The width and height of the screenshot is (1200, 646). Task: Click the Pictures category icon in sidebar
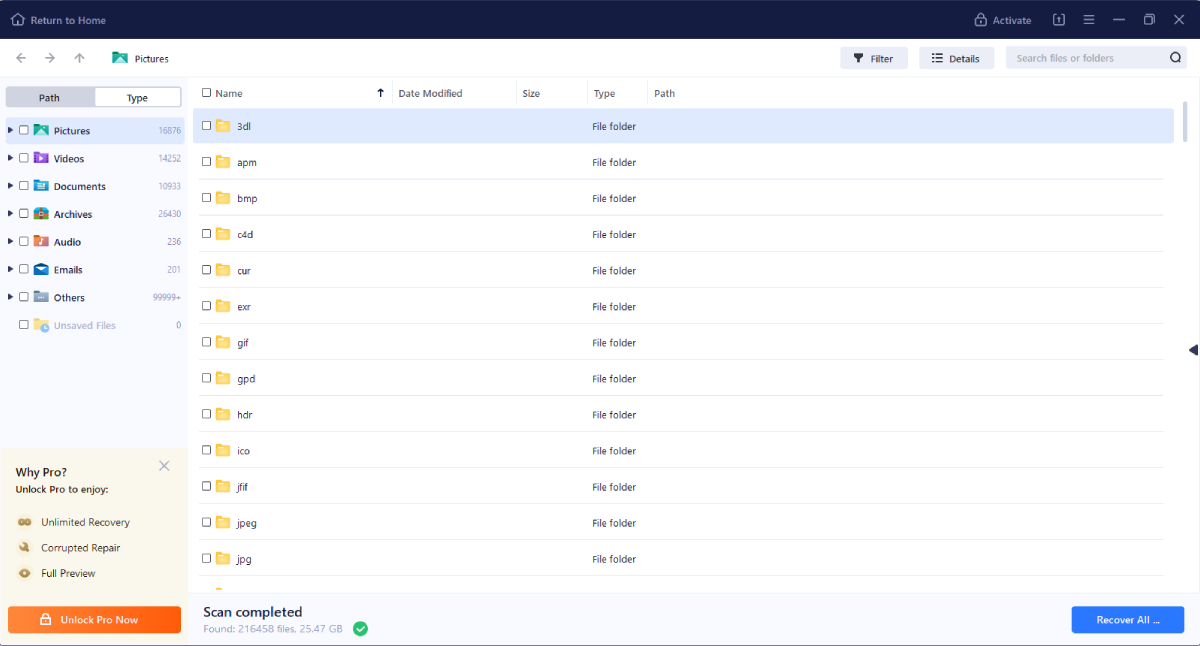(41, 130)
